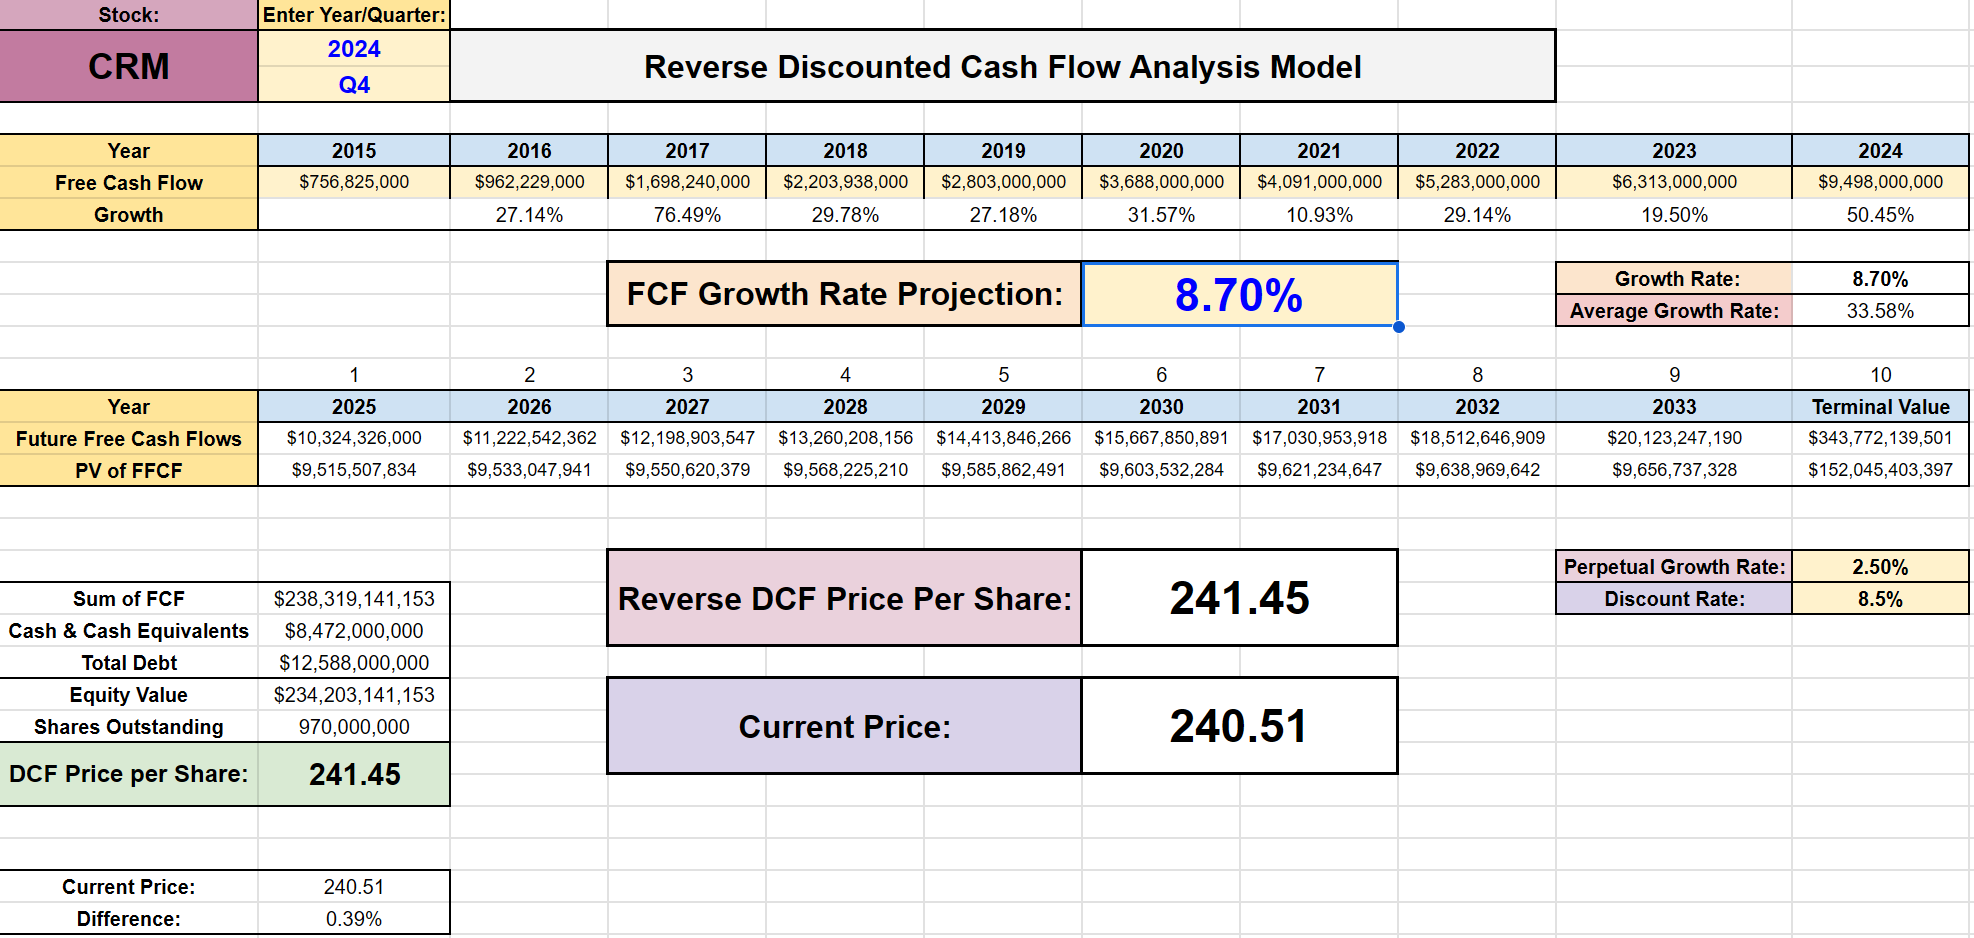1974x938 pixels.
Task: Click the Perpetual Growth Rate 2.50% cell
Action: click(x=1879, y=567)
